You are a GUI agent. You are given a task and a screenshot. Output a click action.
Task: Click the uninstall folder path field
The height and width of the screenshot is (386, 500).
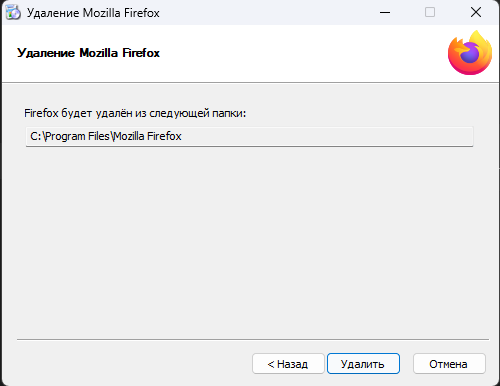point(249,136)
